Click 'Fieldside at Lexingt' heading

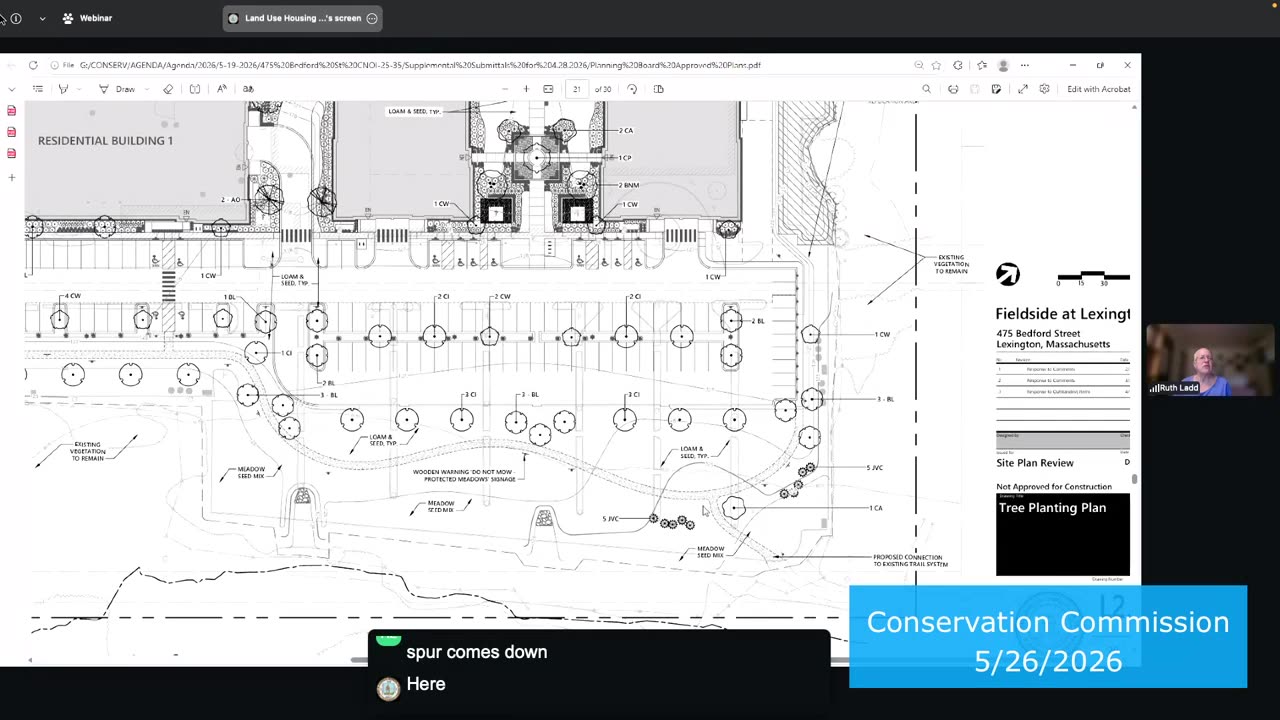[1062, 314]
